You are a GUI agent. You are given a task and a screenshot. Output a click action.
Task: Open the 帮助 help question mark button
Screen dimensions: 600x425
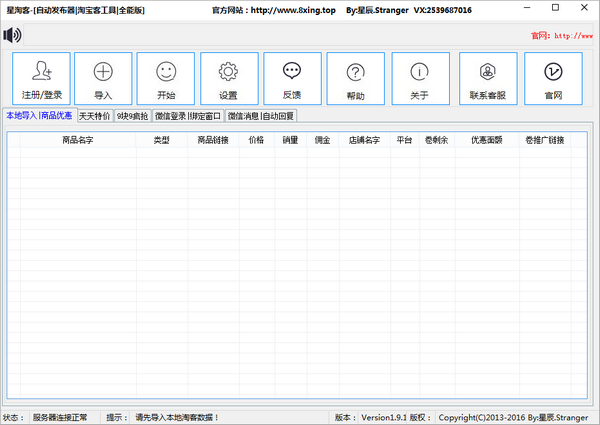pos(355,78)
